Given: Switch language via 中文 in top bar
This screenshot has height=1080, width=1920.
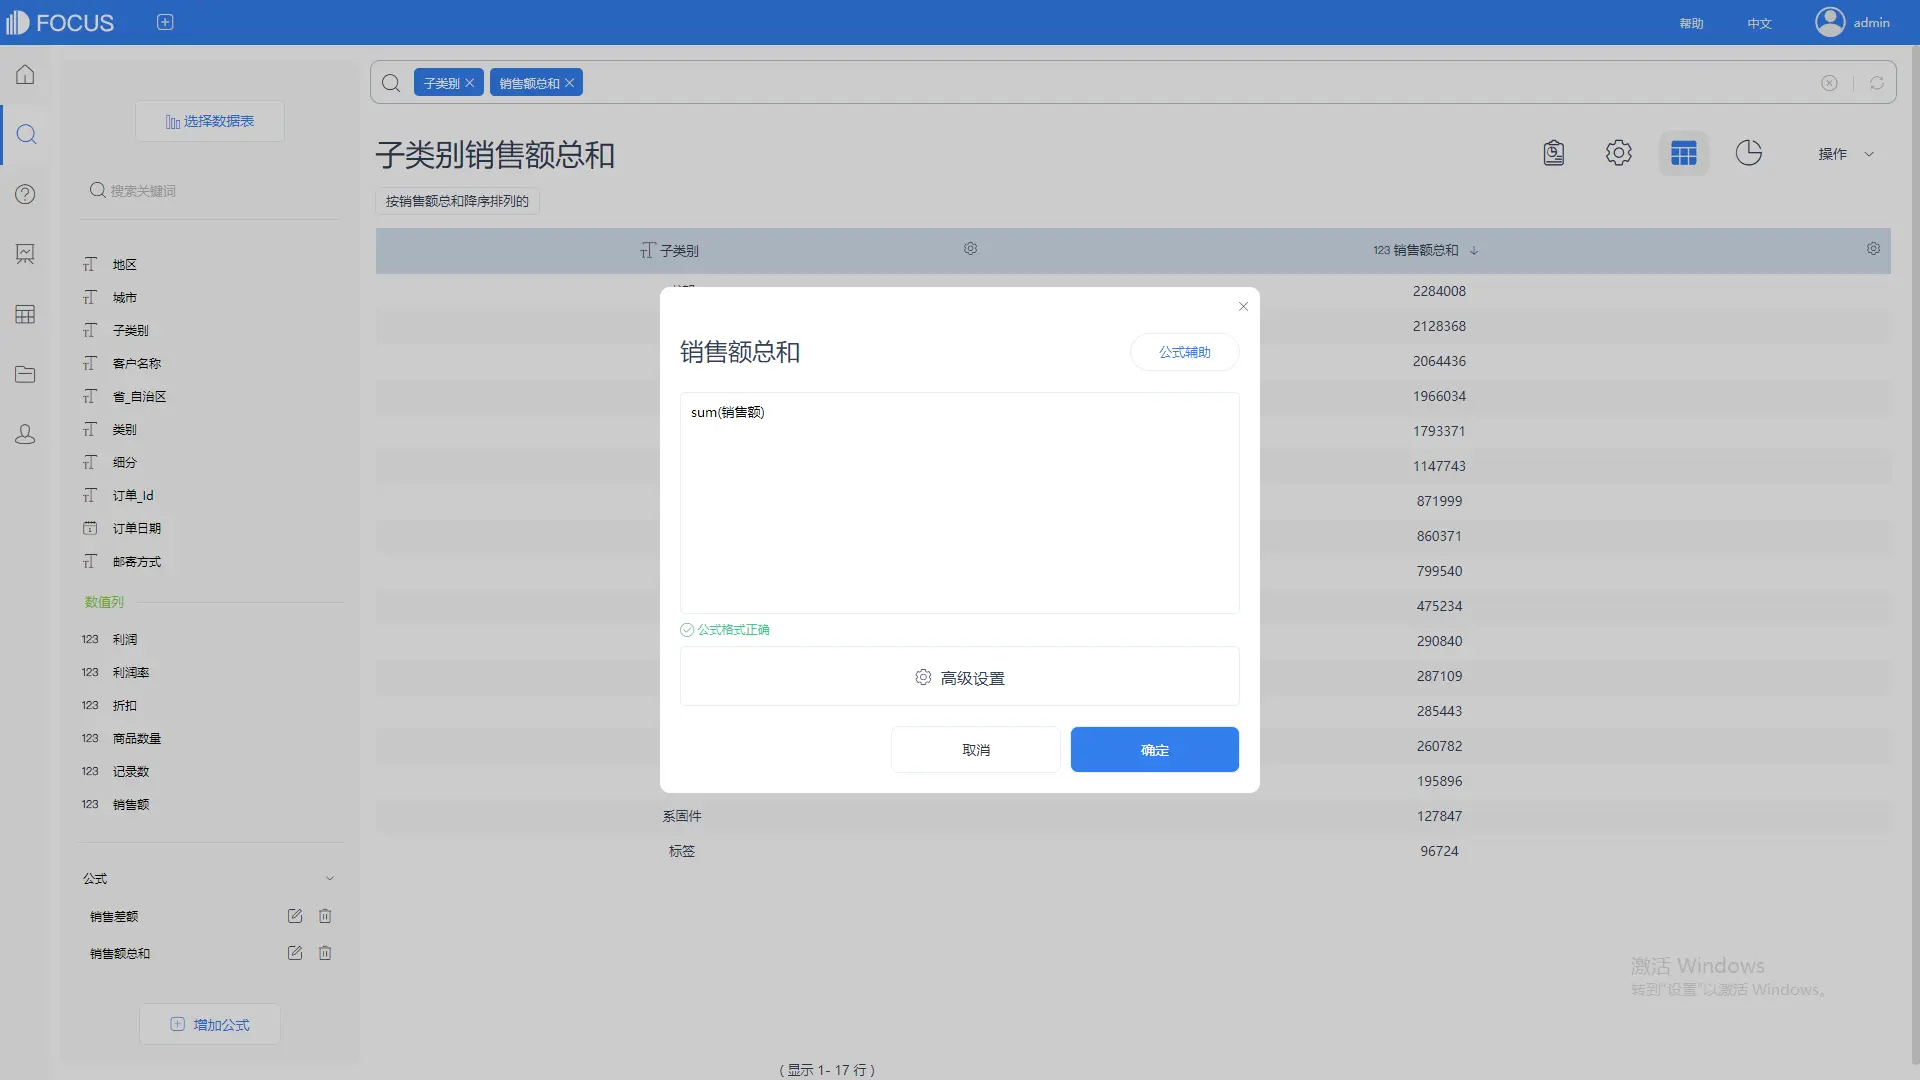Looking at the screenshot, I should click(1759, 23).
